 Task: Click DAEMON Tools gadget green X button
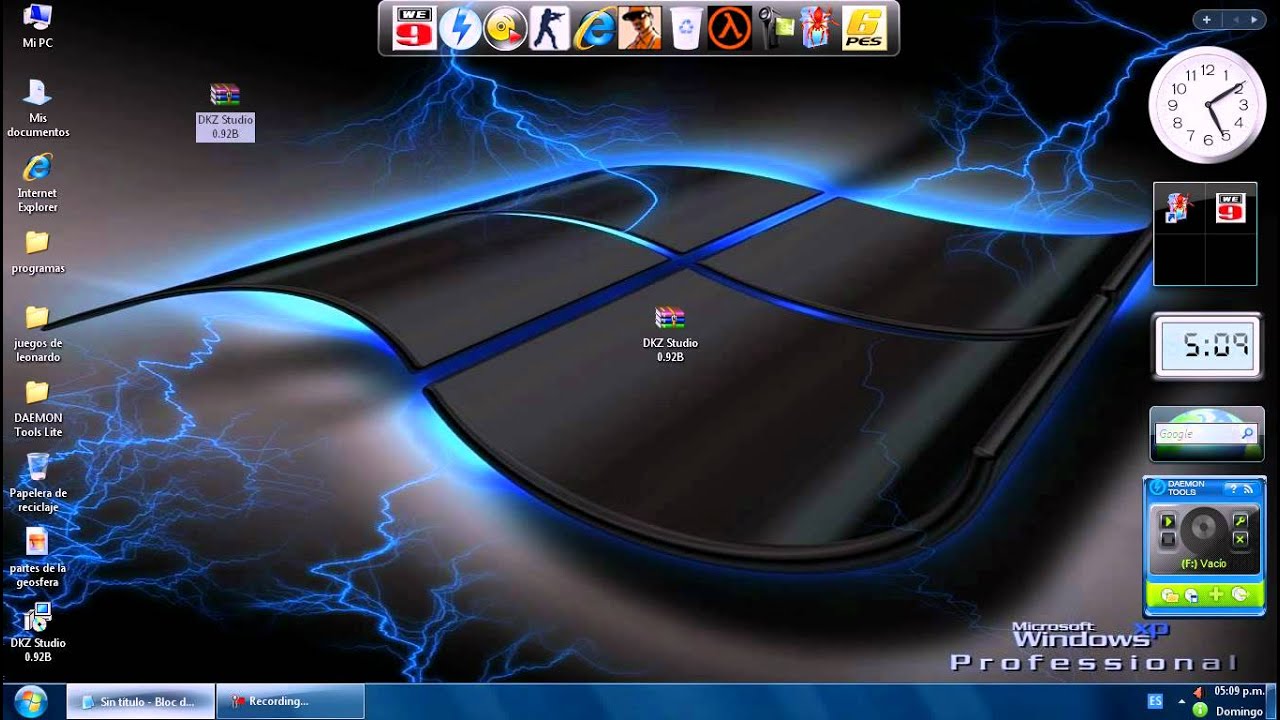click(x=1240, y=540)
